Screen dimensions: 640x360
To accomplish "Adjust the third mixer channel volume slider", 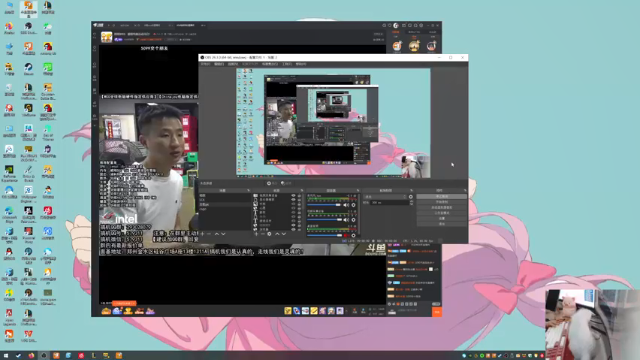I will pos(324,236).
